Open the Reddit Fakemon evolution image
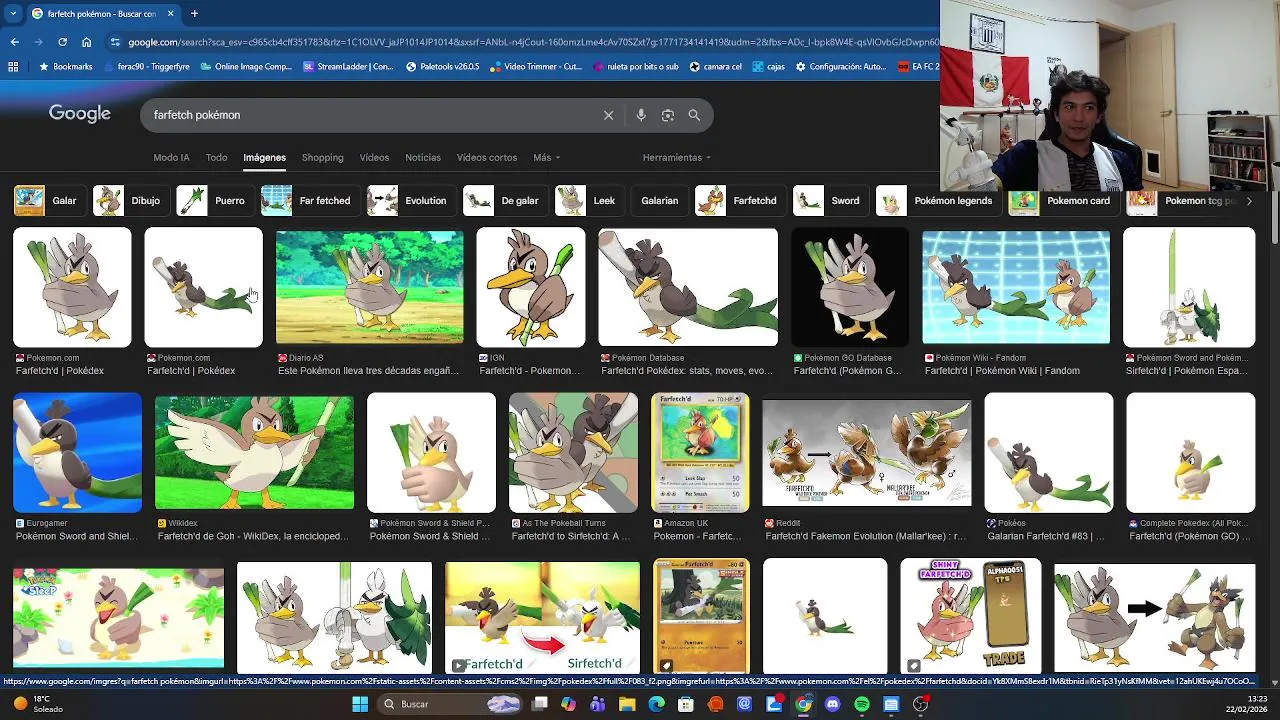The width and height of the screenshot is (1280, 720). click(866, 455)
